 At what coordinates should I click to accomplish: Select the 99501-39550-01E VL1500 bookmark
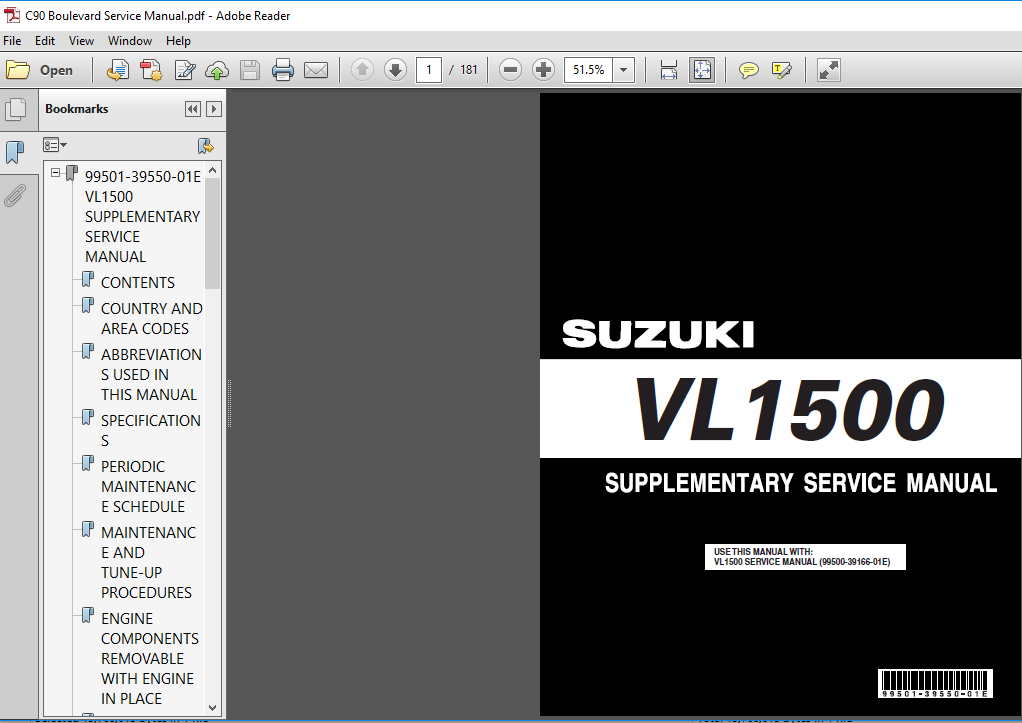(x=143, y=216)
